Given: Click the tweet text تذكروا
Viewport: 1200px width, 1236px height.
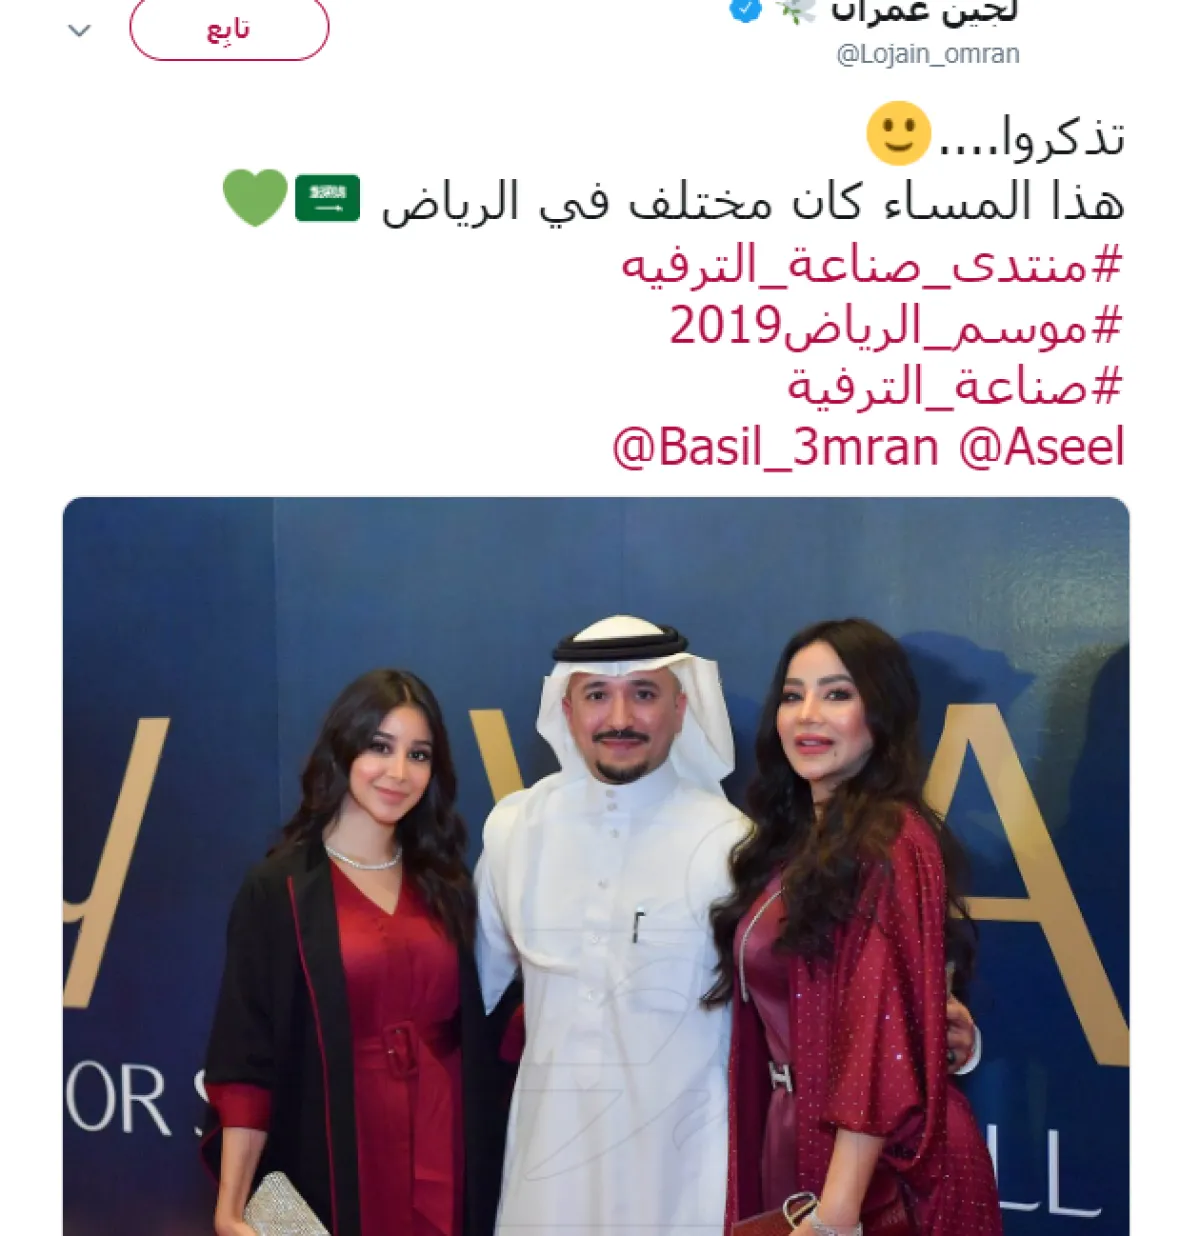Looking at the screenshot, I should [x=1032, y=136].
